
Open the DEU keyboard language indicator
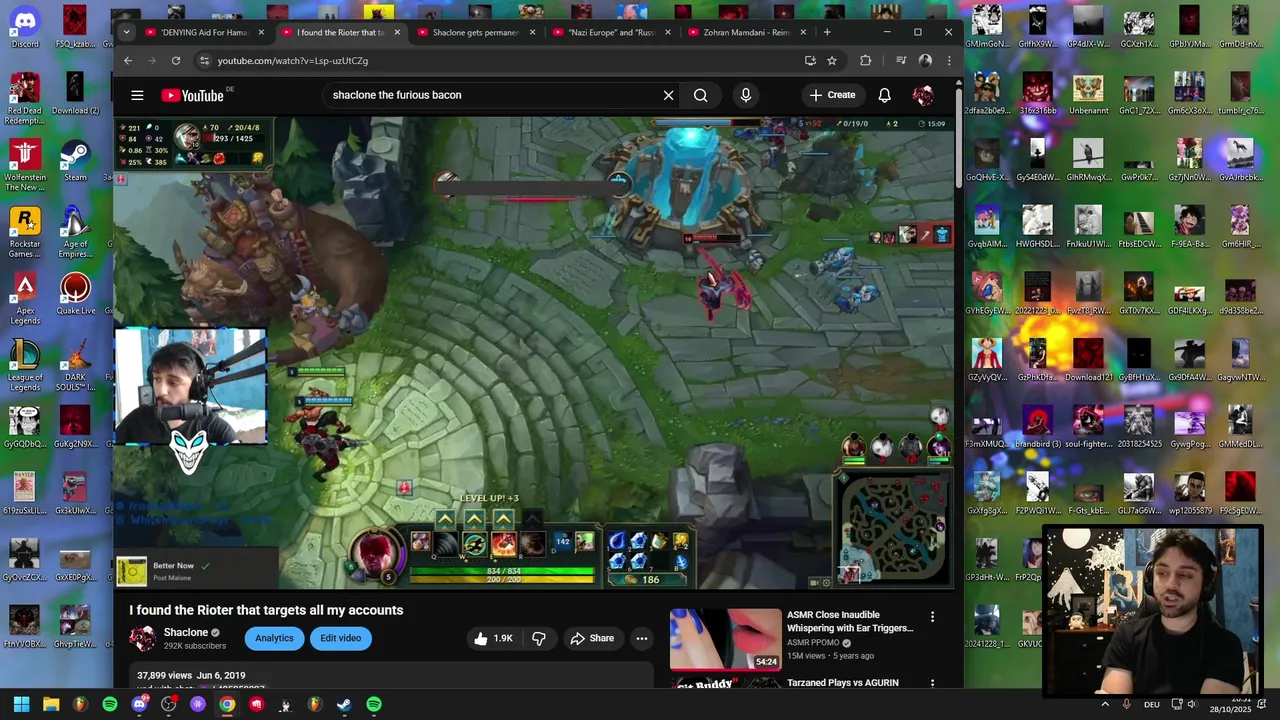pos(1152,704)
